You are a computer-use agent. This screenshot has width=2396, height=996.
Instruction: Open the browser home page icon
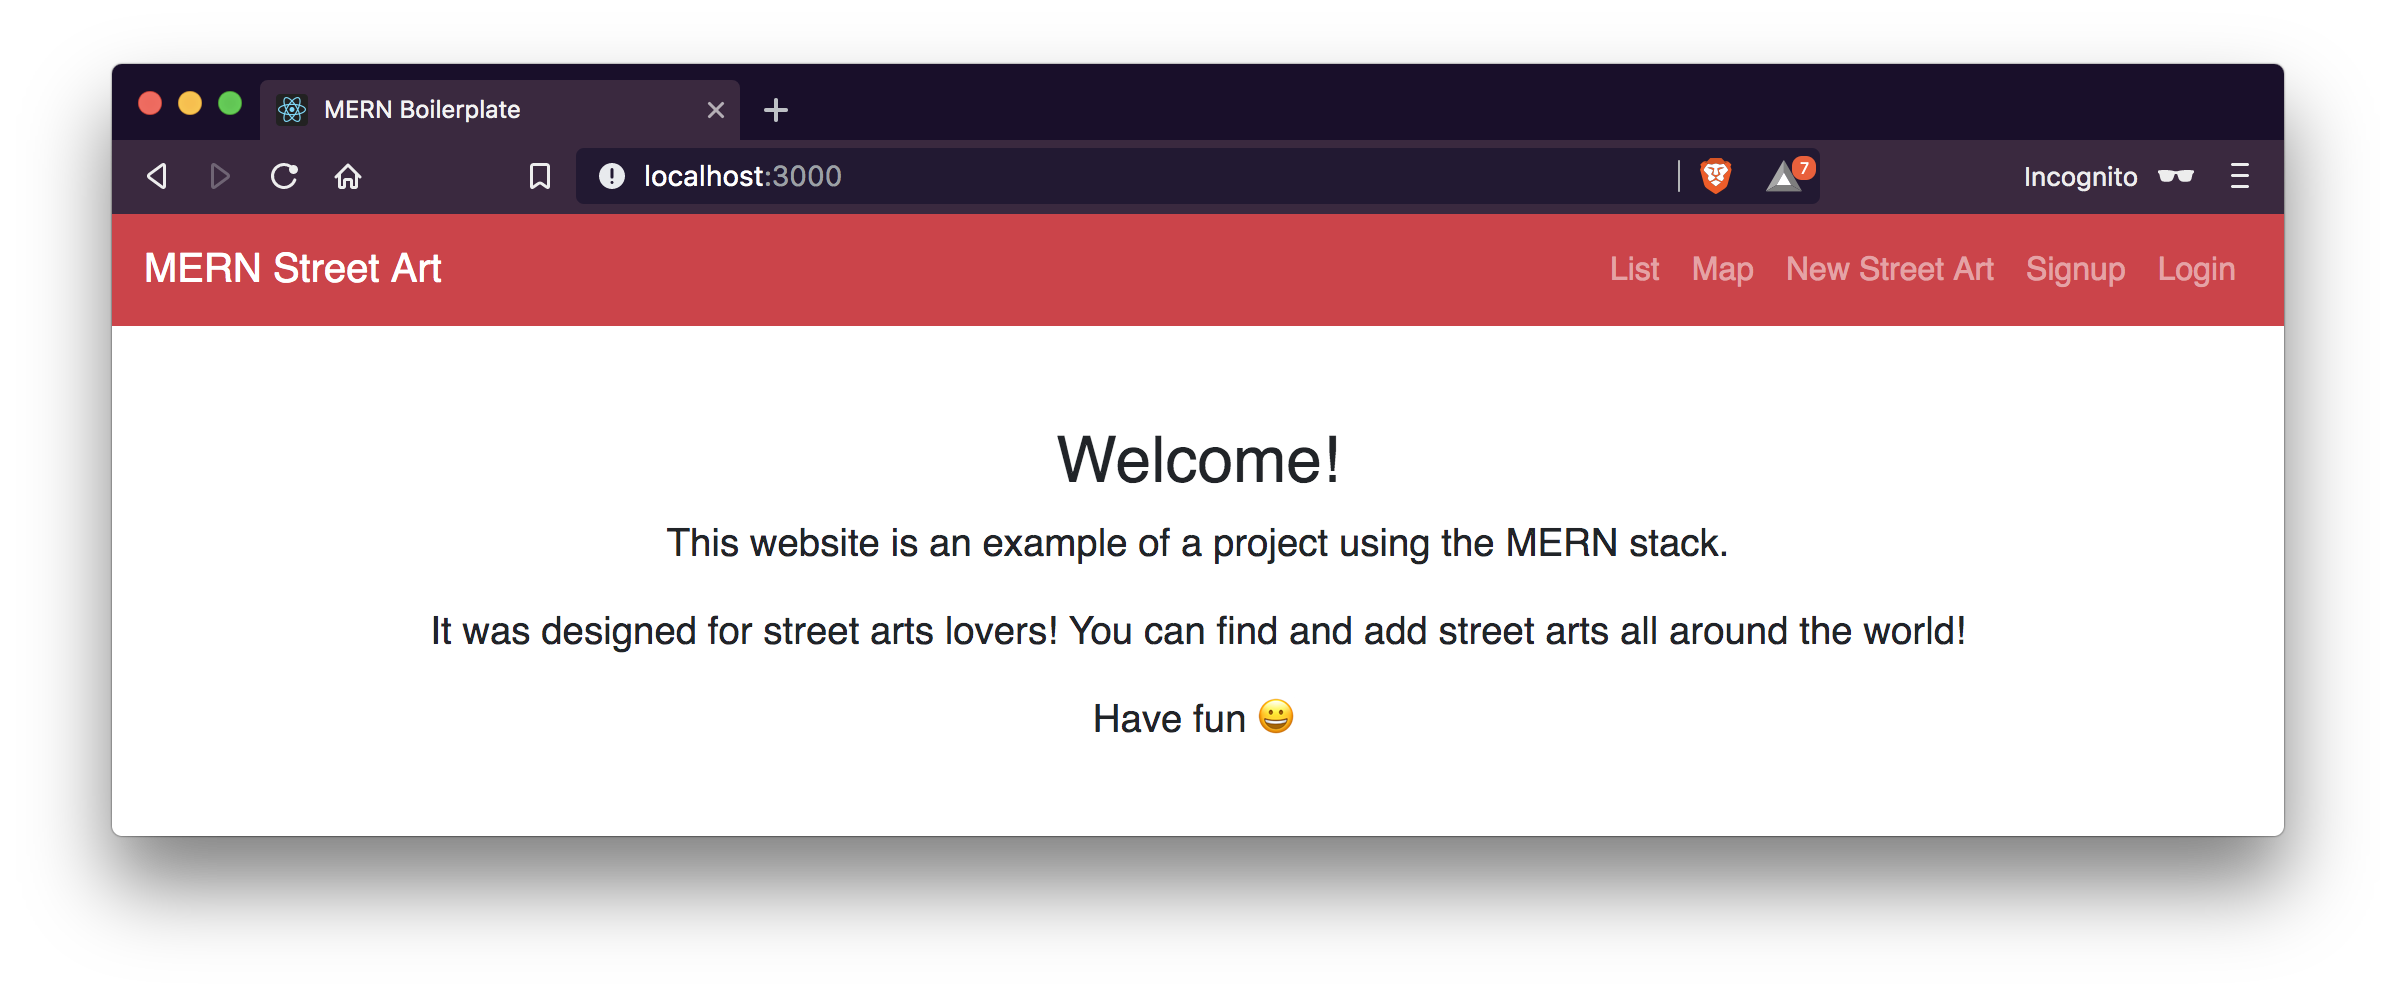[x=348, y=177]
